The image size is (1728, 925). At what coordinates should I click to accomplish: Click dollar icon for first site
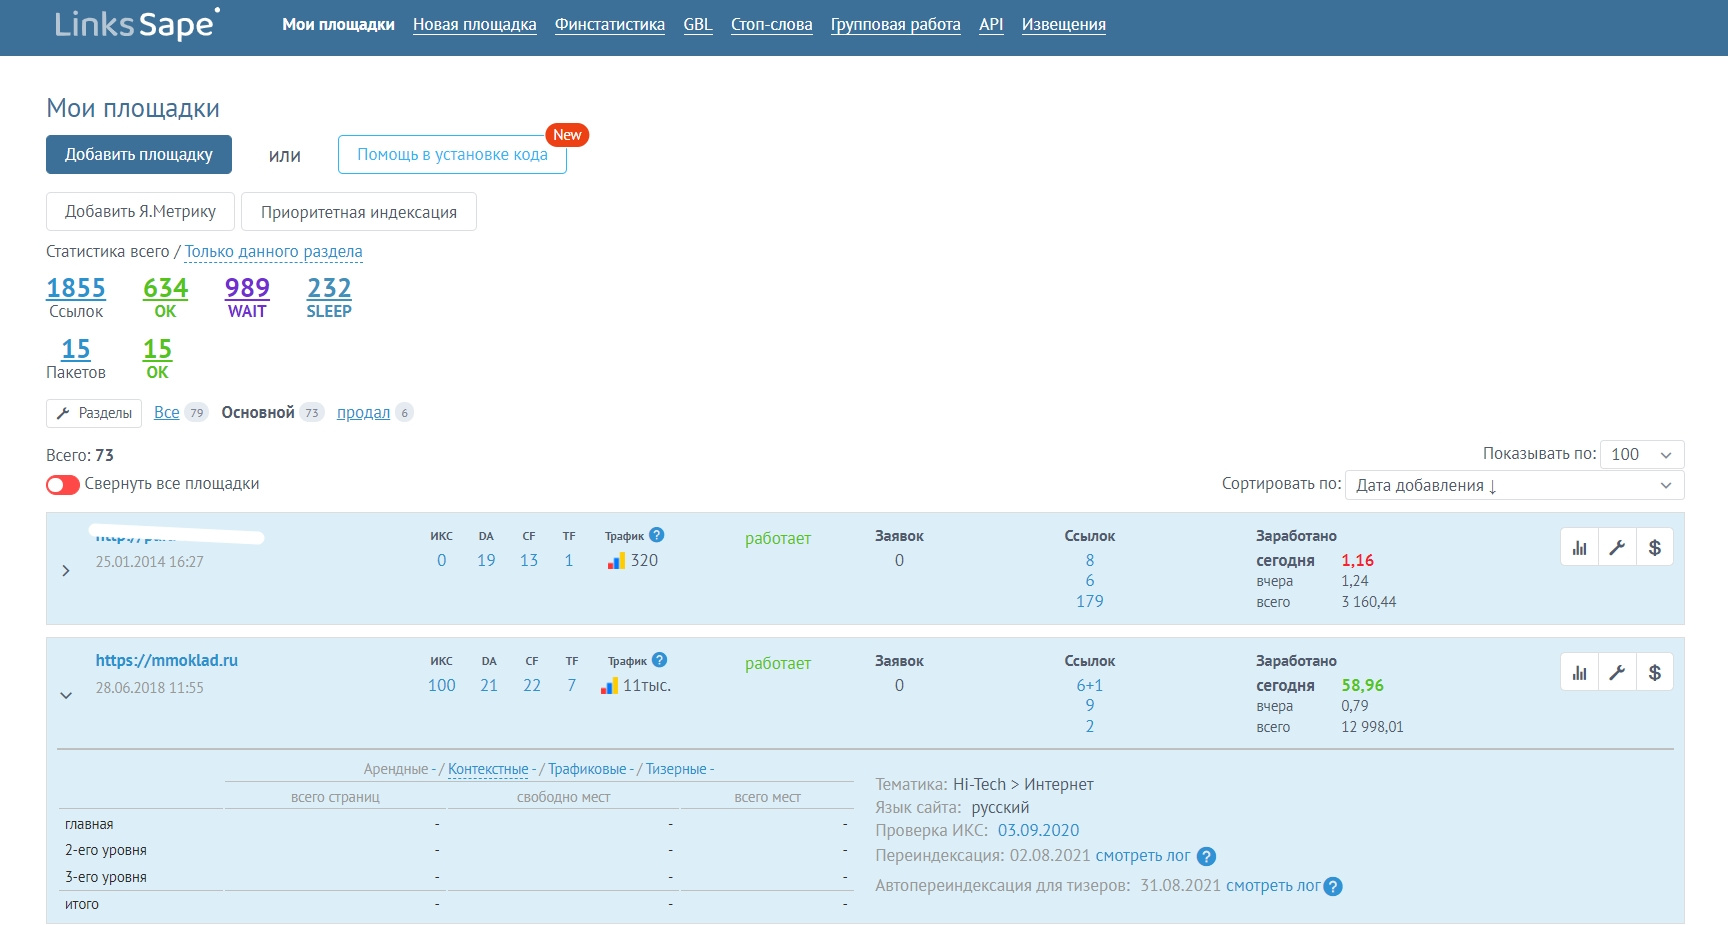[x=1655, y=547]
